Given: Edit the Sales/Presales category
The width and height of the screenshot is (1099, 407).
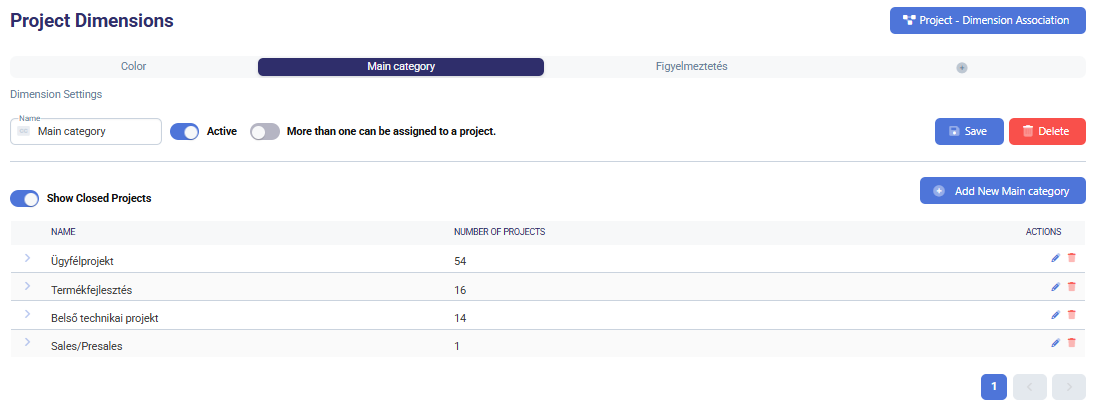Looking at the screenshot, I should (1055, 343).
